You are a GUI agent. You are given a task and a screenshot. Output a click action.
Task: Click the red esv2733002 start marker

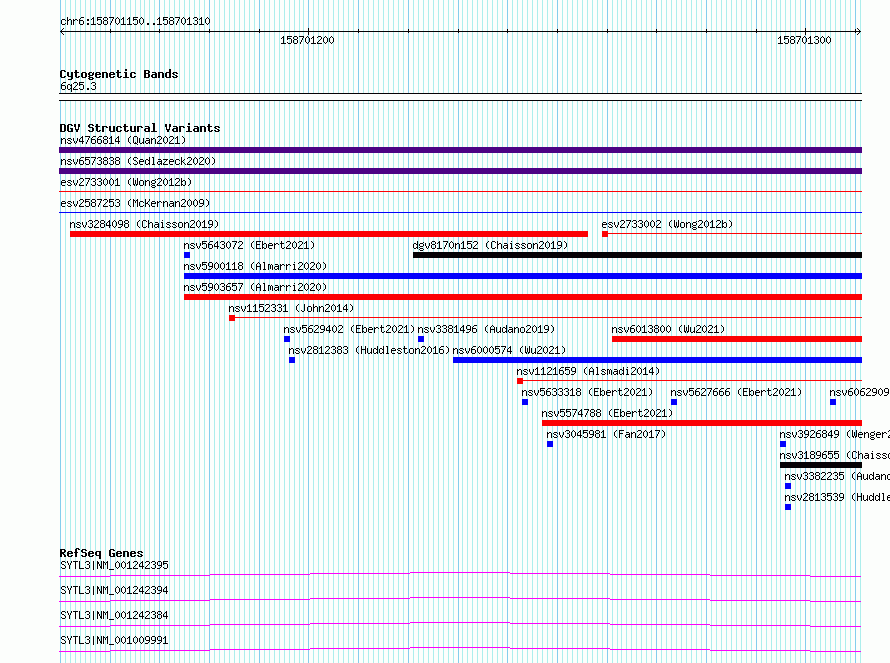click(605, 234)
